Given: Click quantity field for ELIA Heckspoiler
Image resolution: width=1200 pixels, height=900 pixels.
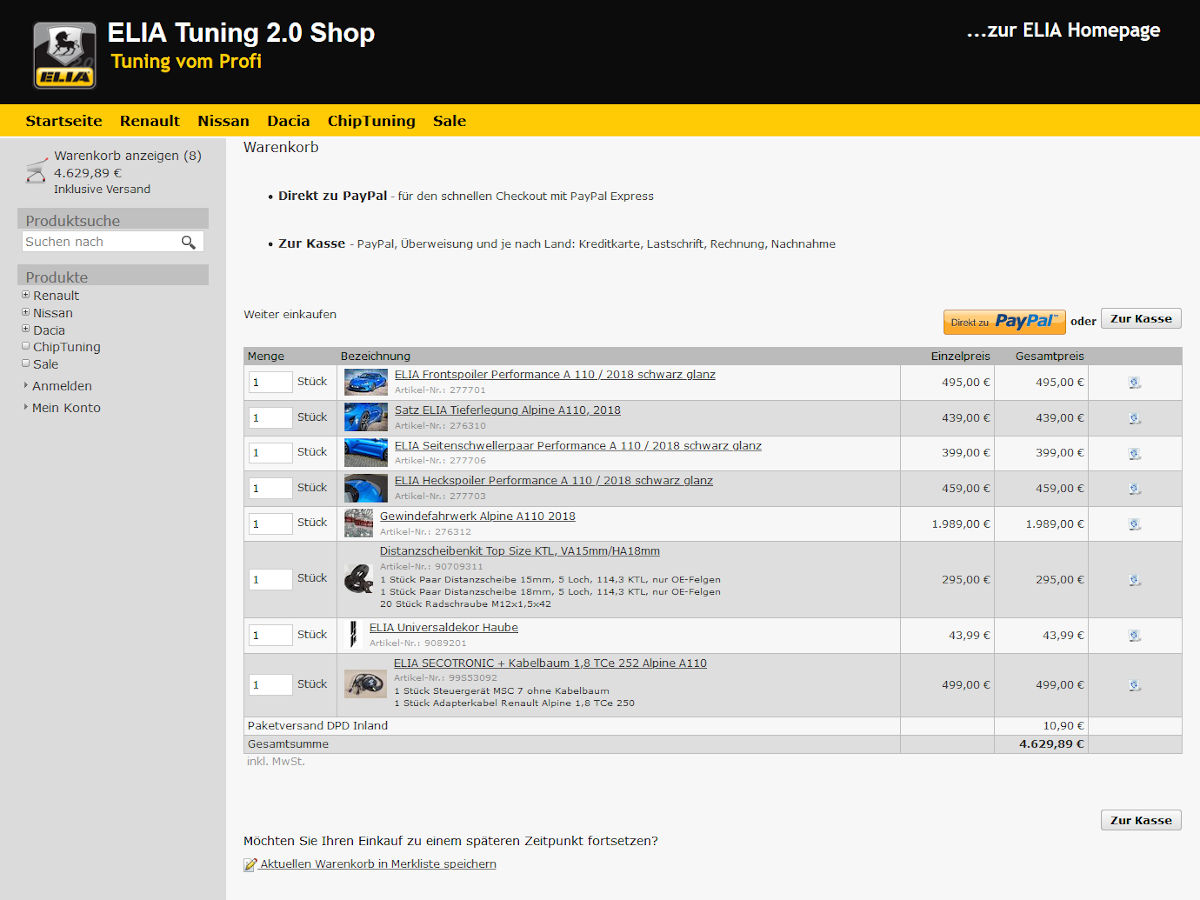Looking at the screenshot, I should coord(271,488).
